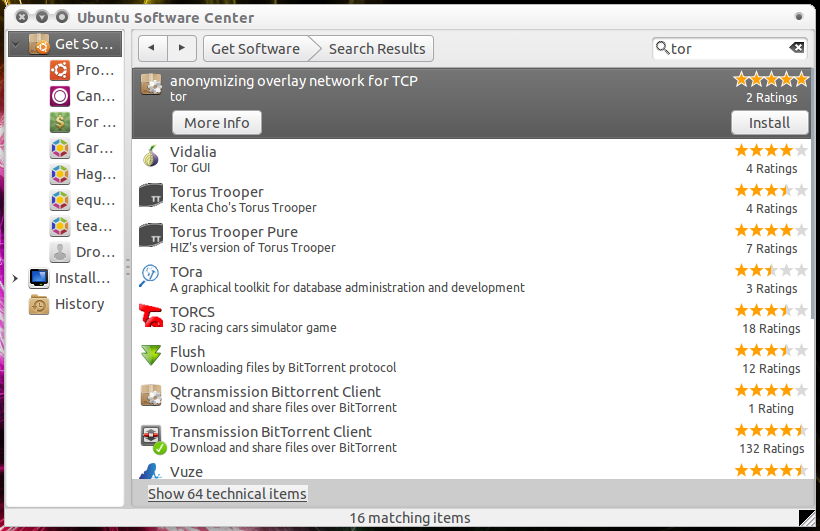Screen dimensions: 820x531
Task: Expand the Installed Software tree section
Action: pos(15,278)
